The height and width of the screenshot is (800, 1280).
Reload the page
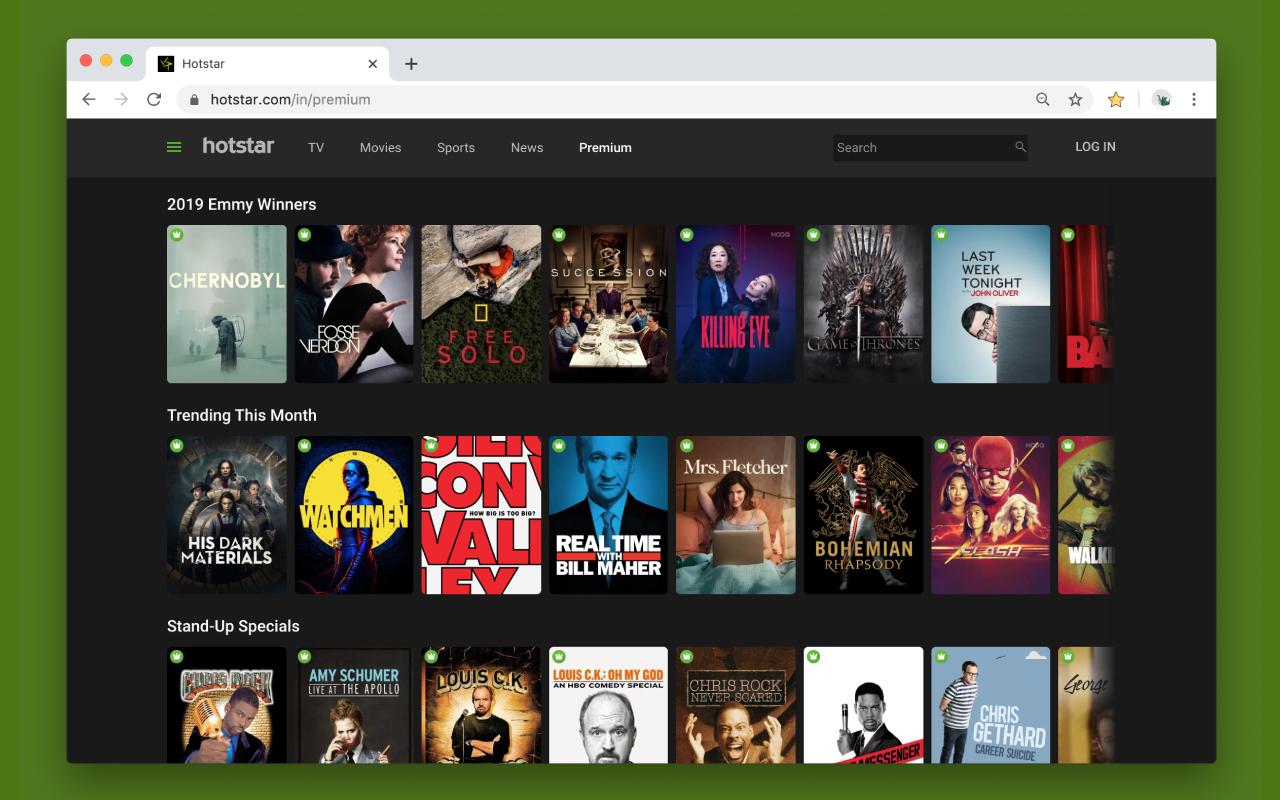[x=154, y=99]
